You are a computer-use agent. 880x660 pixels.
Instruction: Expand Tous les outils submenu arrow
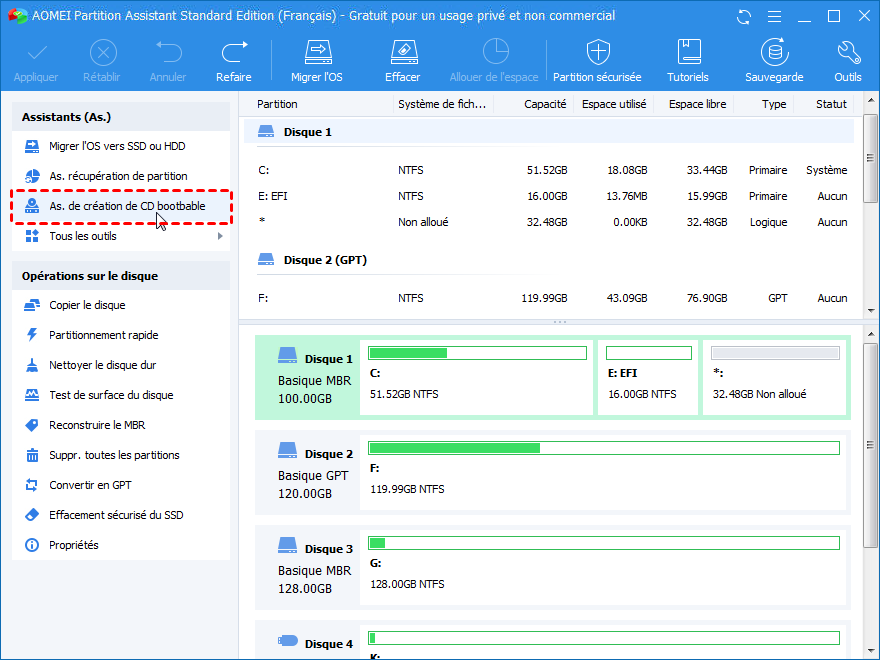221,236
